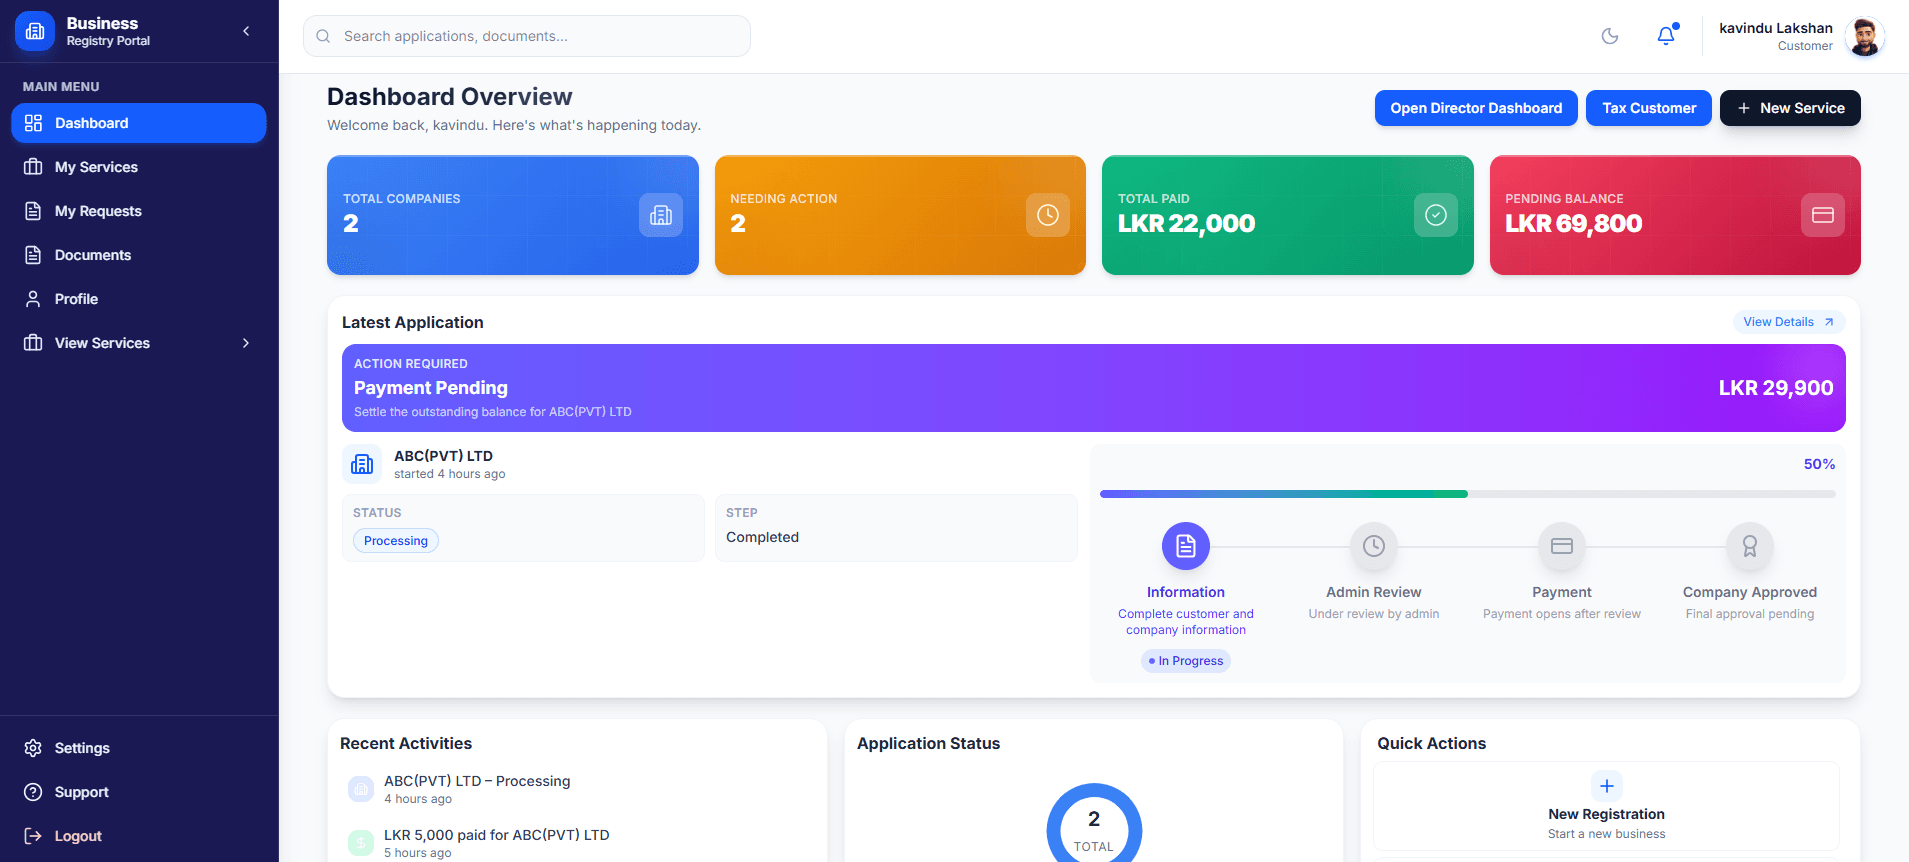Click the Settings gear icon
Image resolution: width=1909 pixels, height=862 pixels.
point(33,748)
